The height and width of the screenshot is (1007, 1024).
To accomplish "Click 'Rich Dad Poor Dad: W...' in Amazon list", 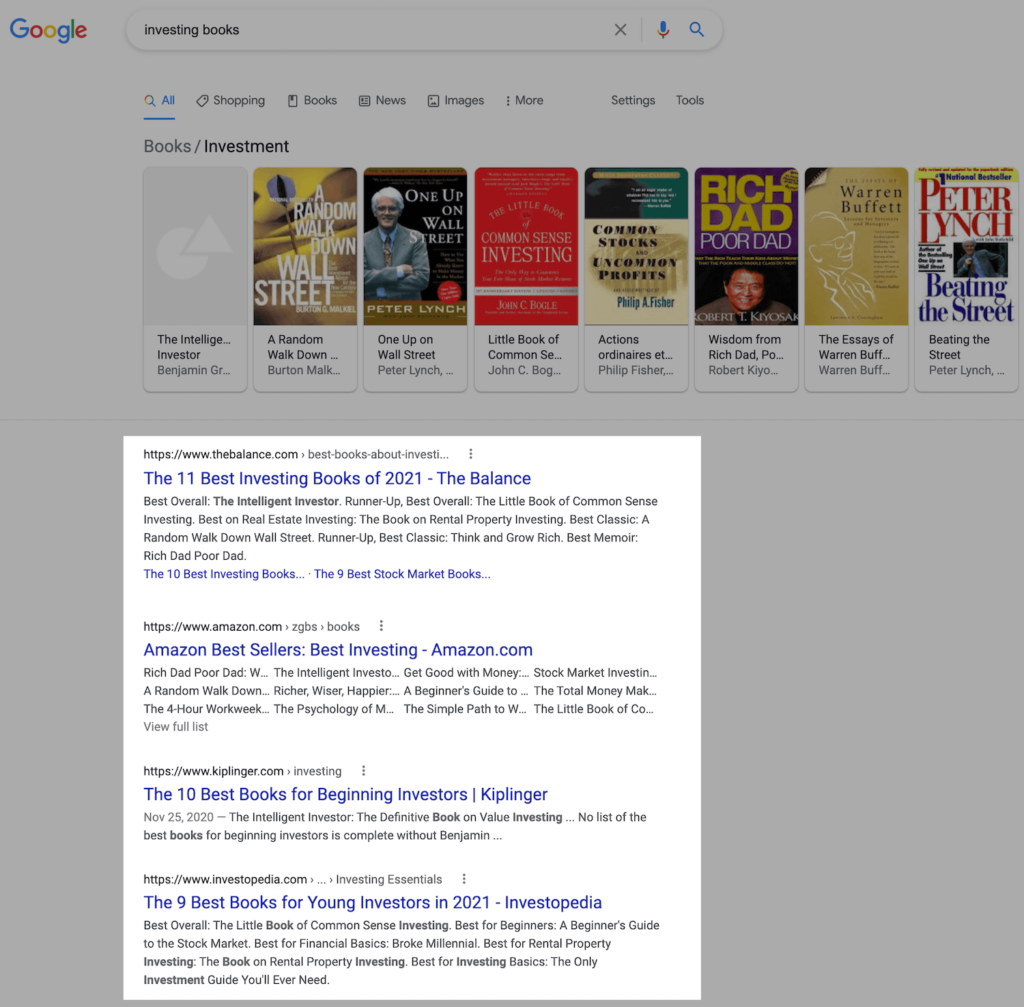I will 206,673.
